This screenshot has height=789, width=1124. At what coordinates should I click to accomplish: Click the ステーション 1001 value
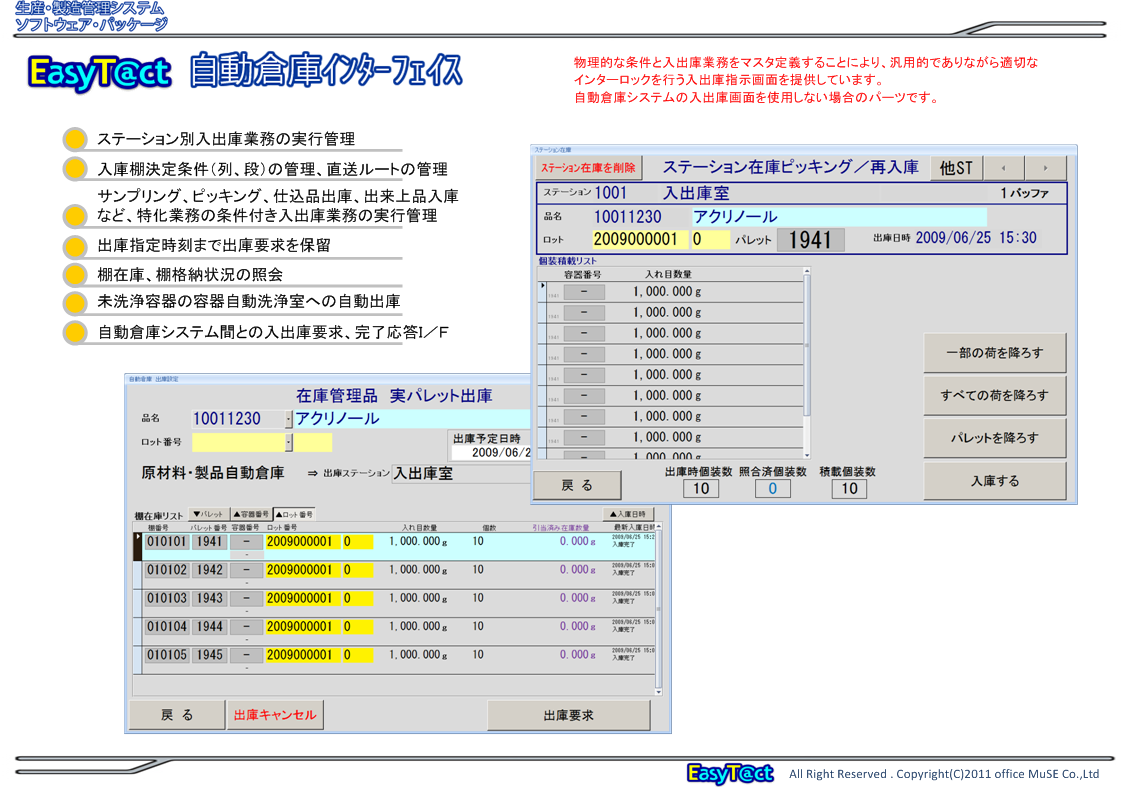(x=611, y=193)
